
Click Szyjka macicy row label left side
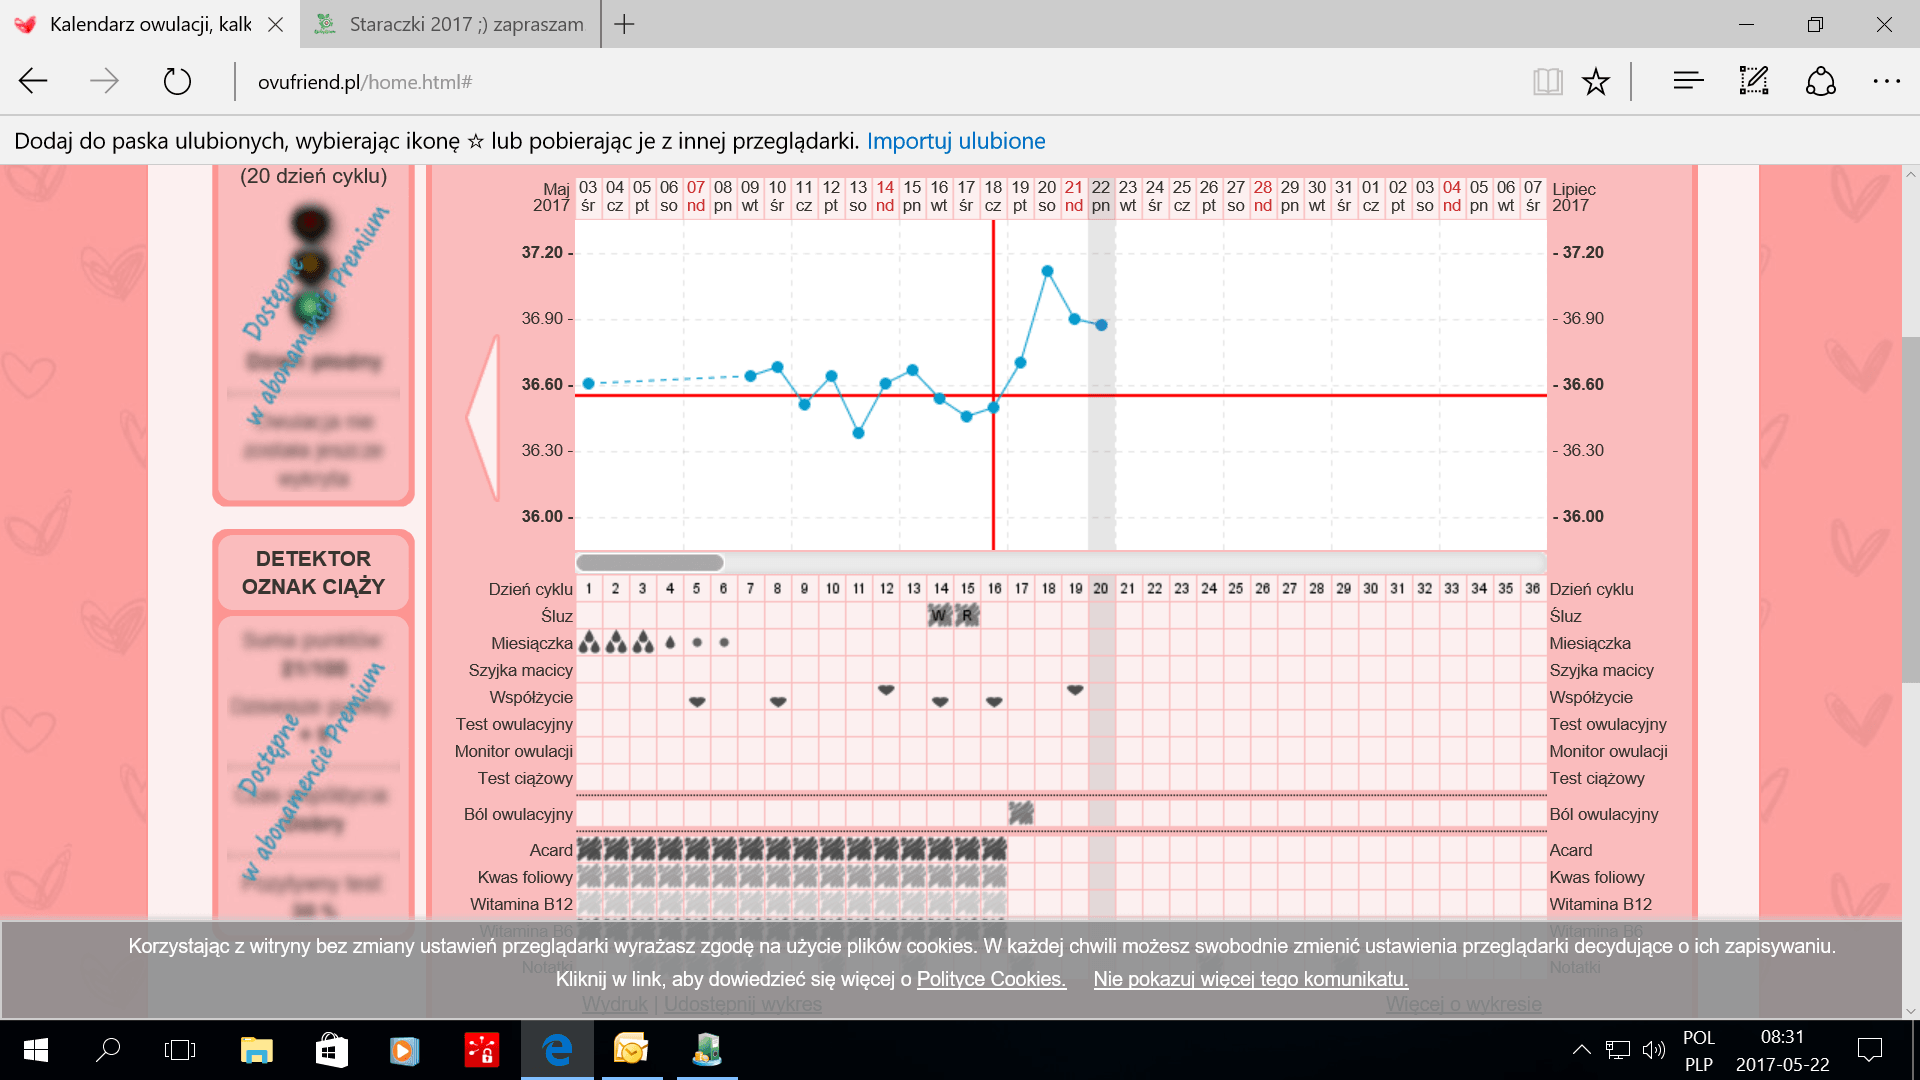[520, 670]
